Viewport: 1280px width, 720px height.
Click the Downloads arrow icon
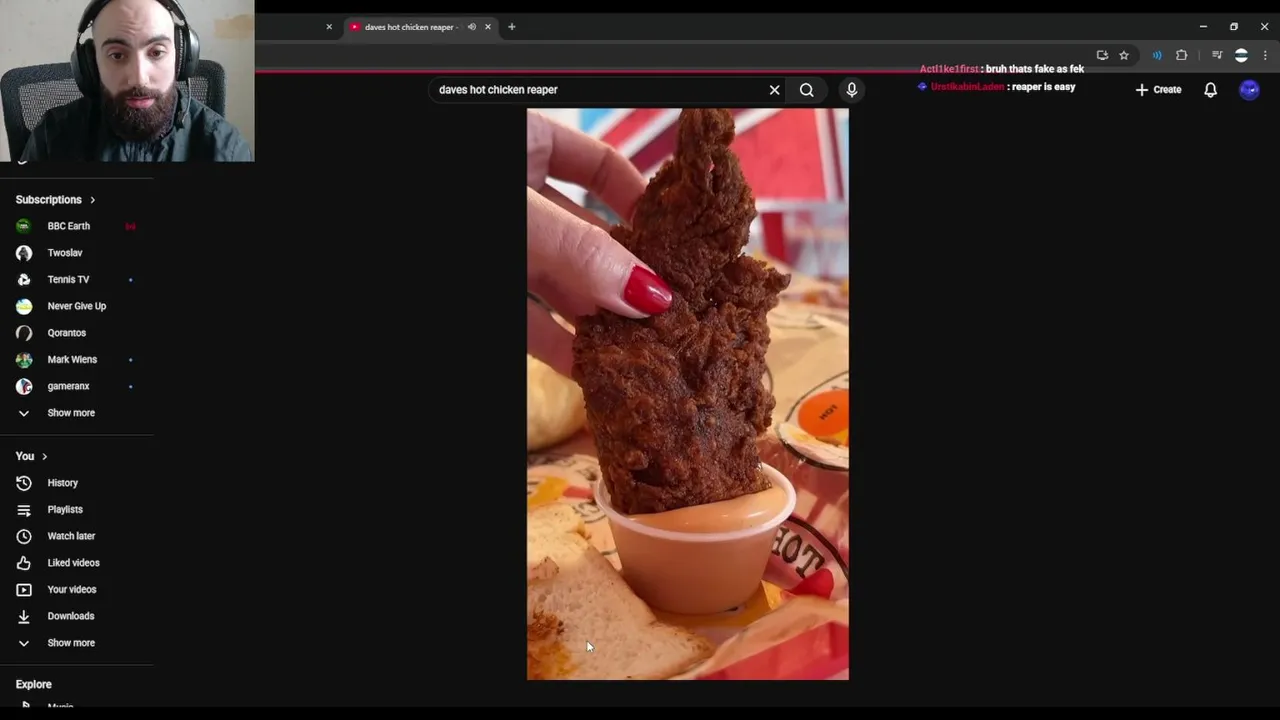pos(24,616)
